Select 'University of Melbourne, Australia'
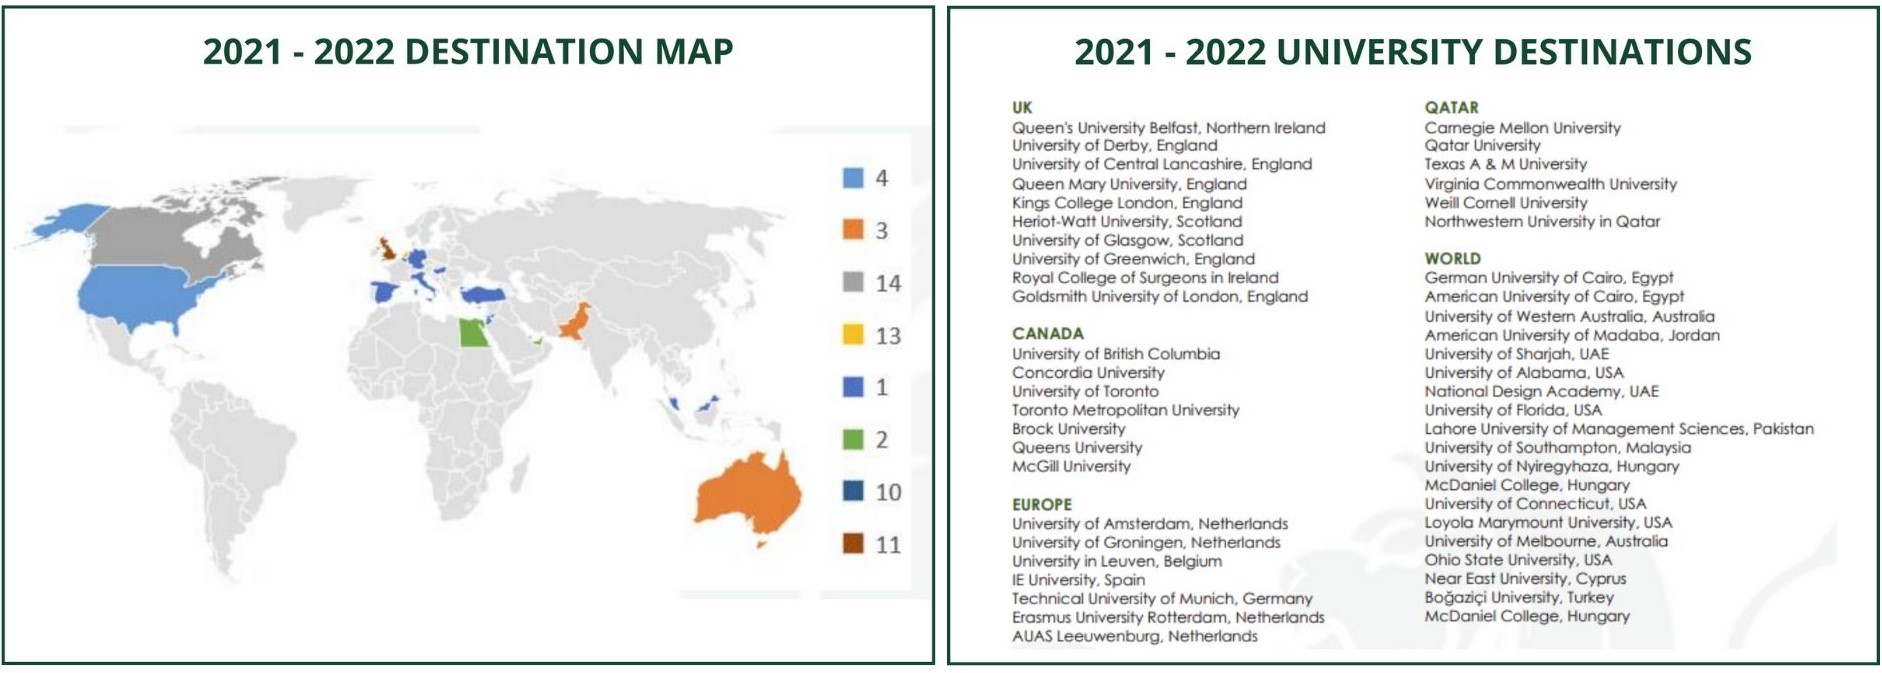The width and height of the screenshot is (1882, 673). coord(1546,542)
